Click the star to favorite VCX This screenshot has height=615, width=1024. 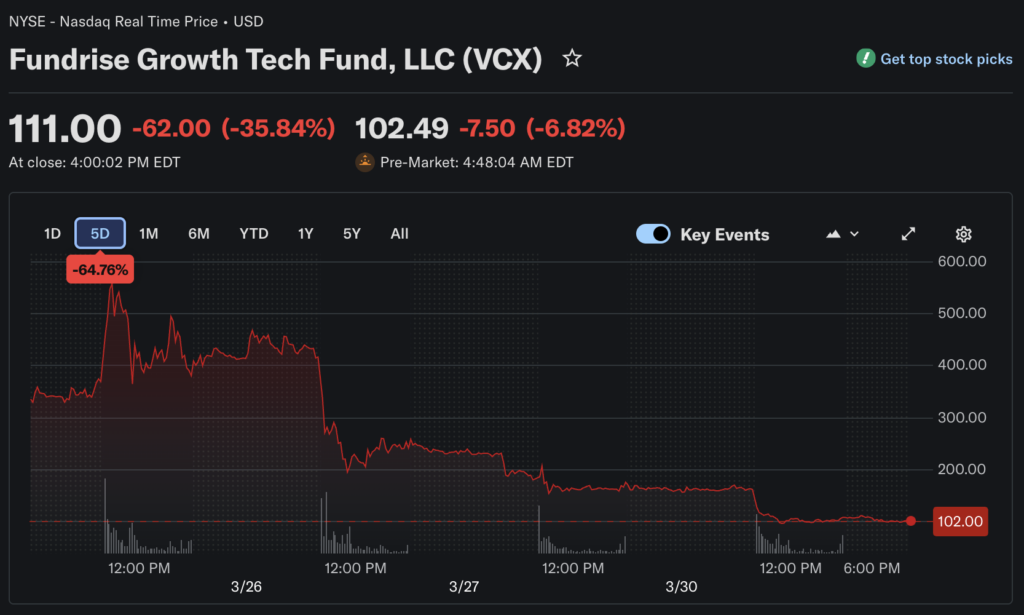[572, 58]
